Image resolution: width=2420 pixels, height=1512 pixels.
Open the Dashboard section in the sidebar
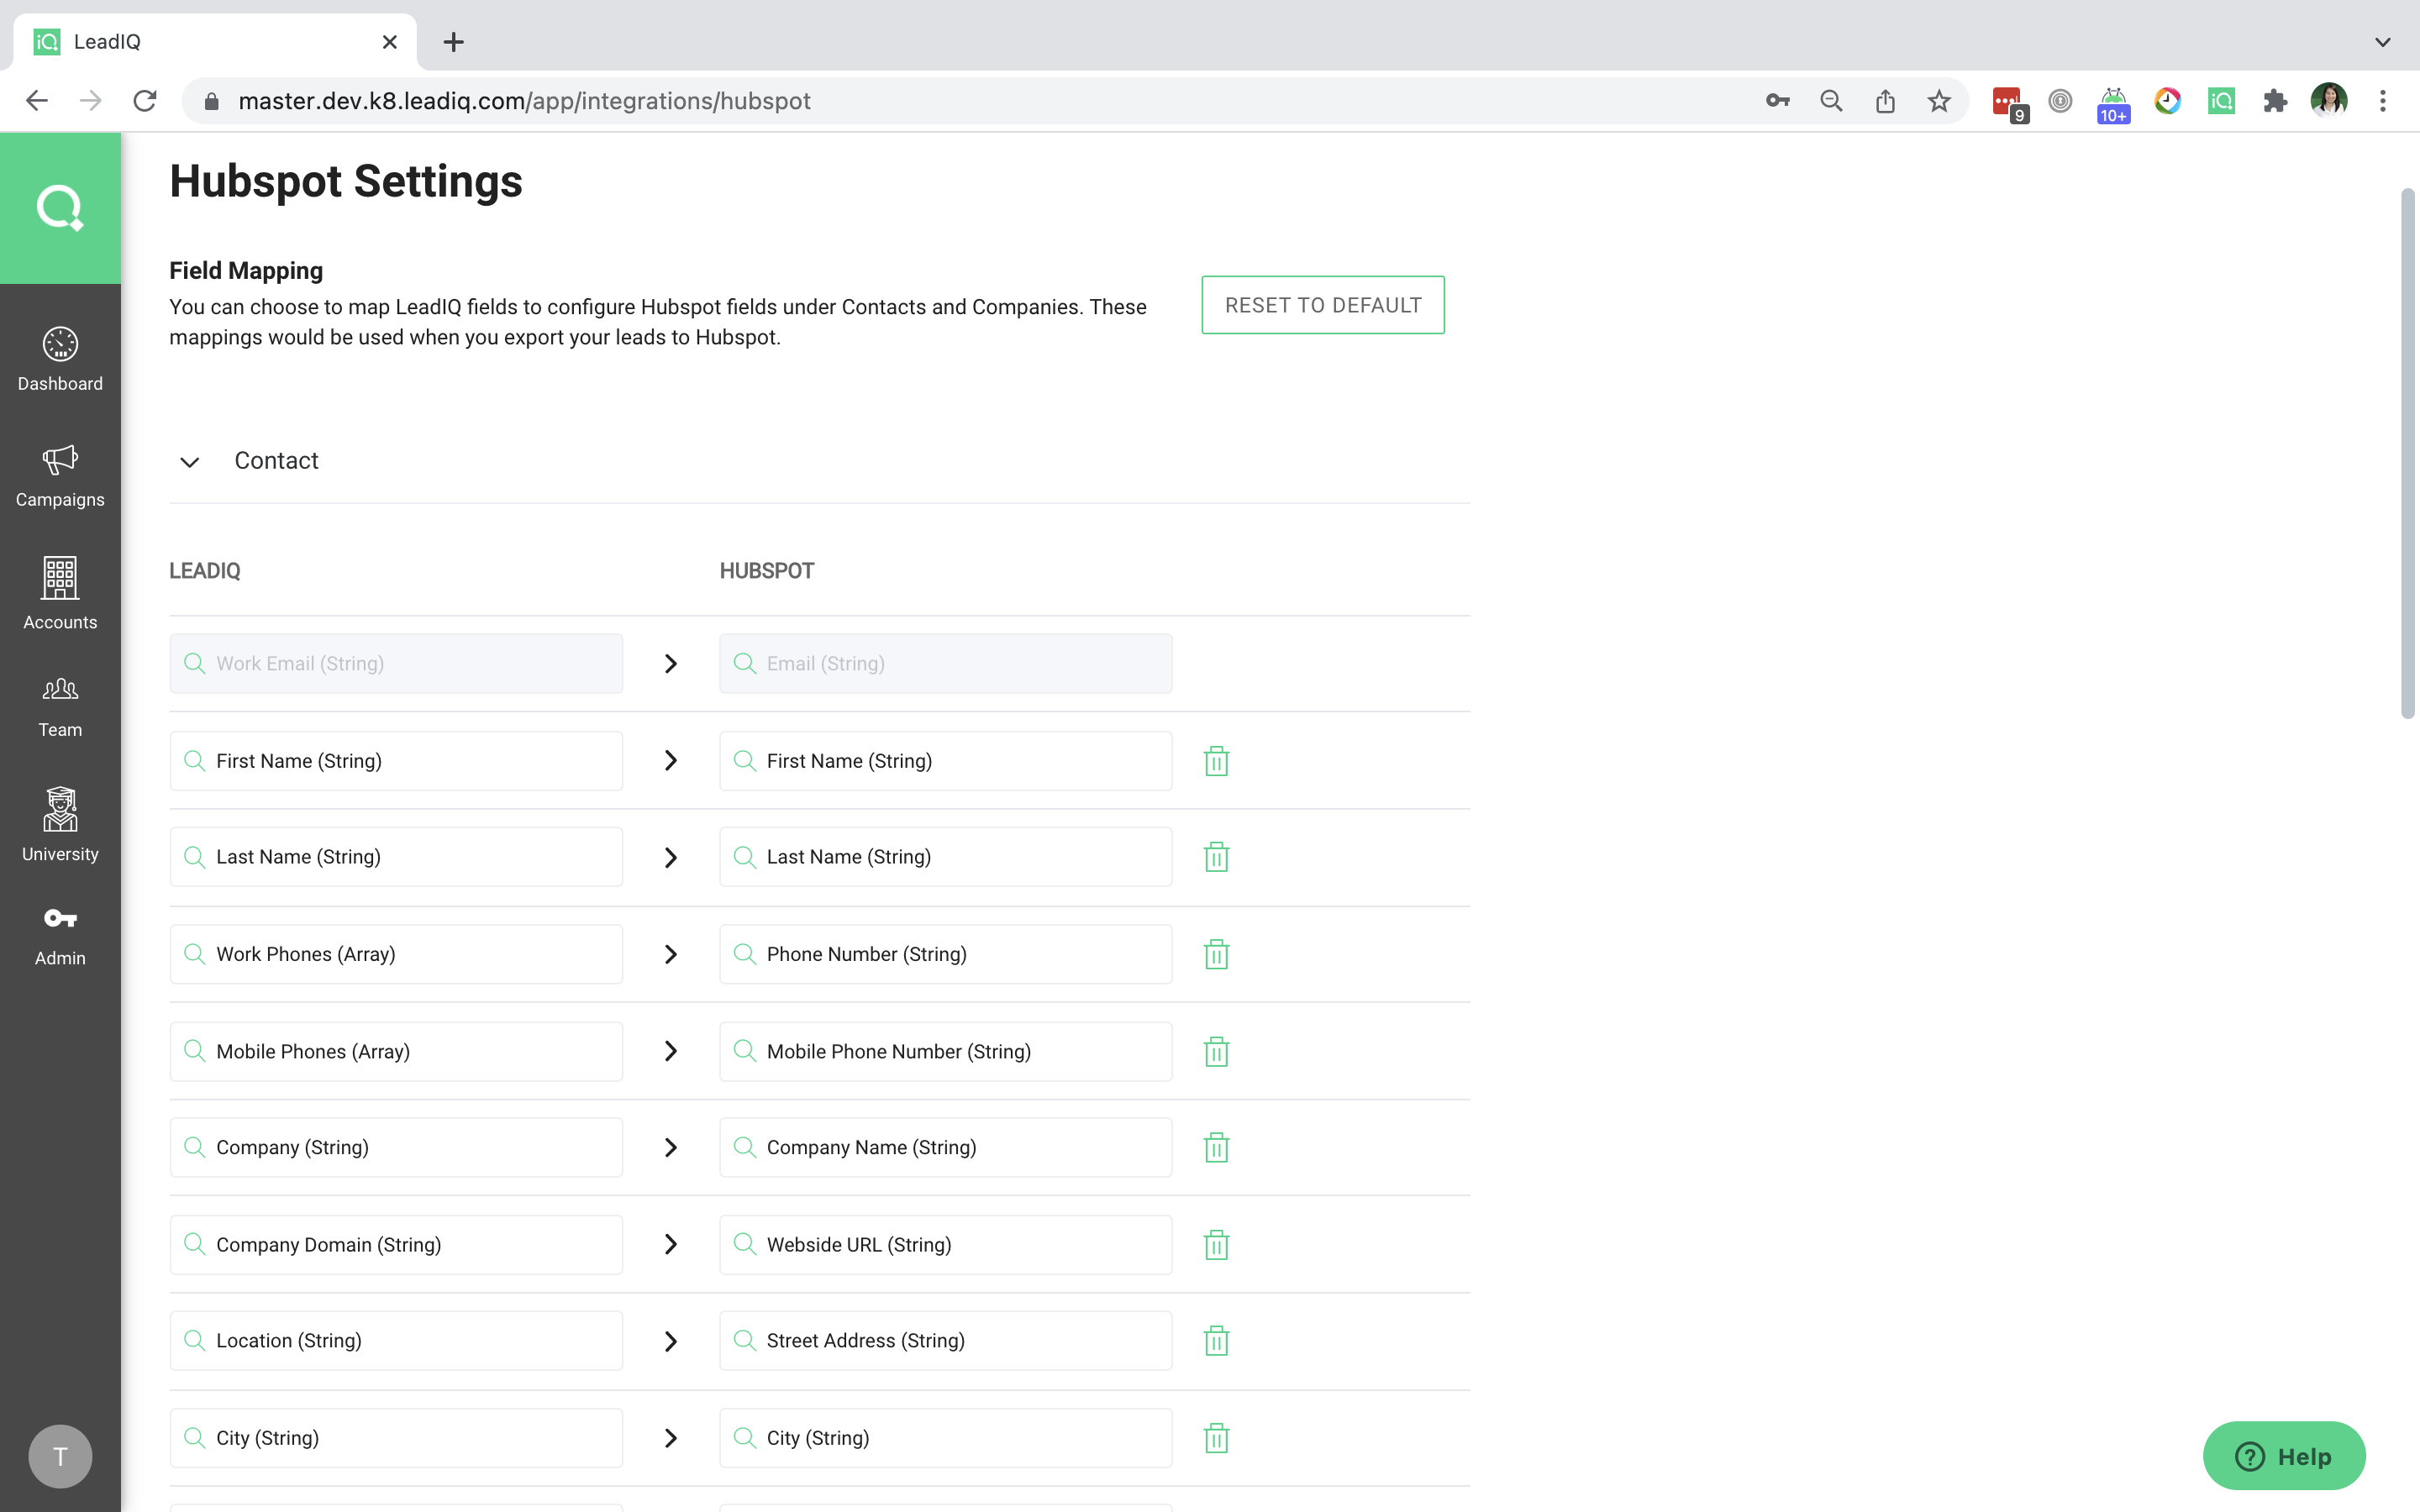tap(60, 358)
